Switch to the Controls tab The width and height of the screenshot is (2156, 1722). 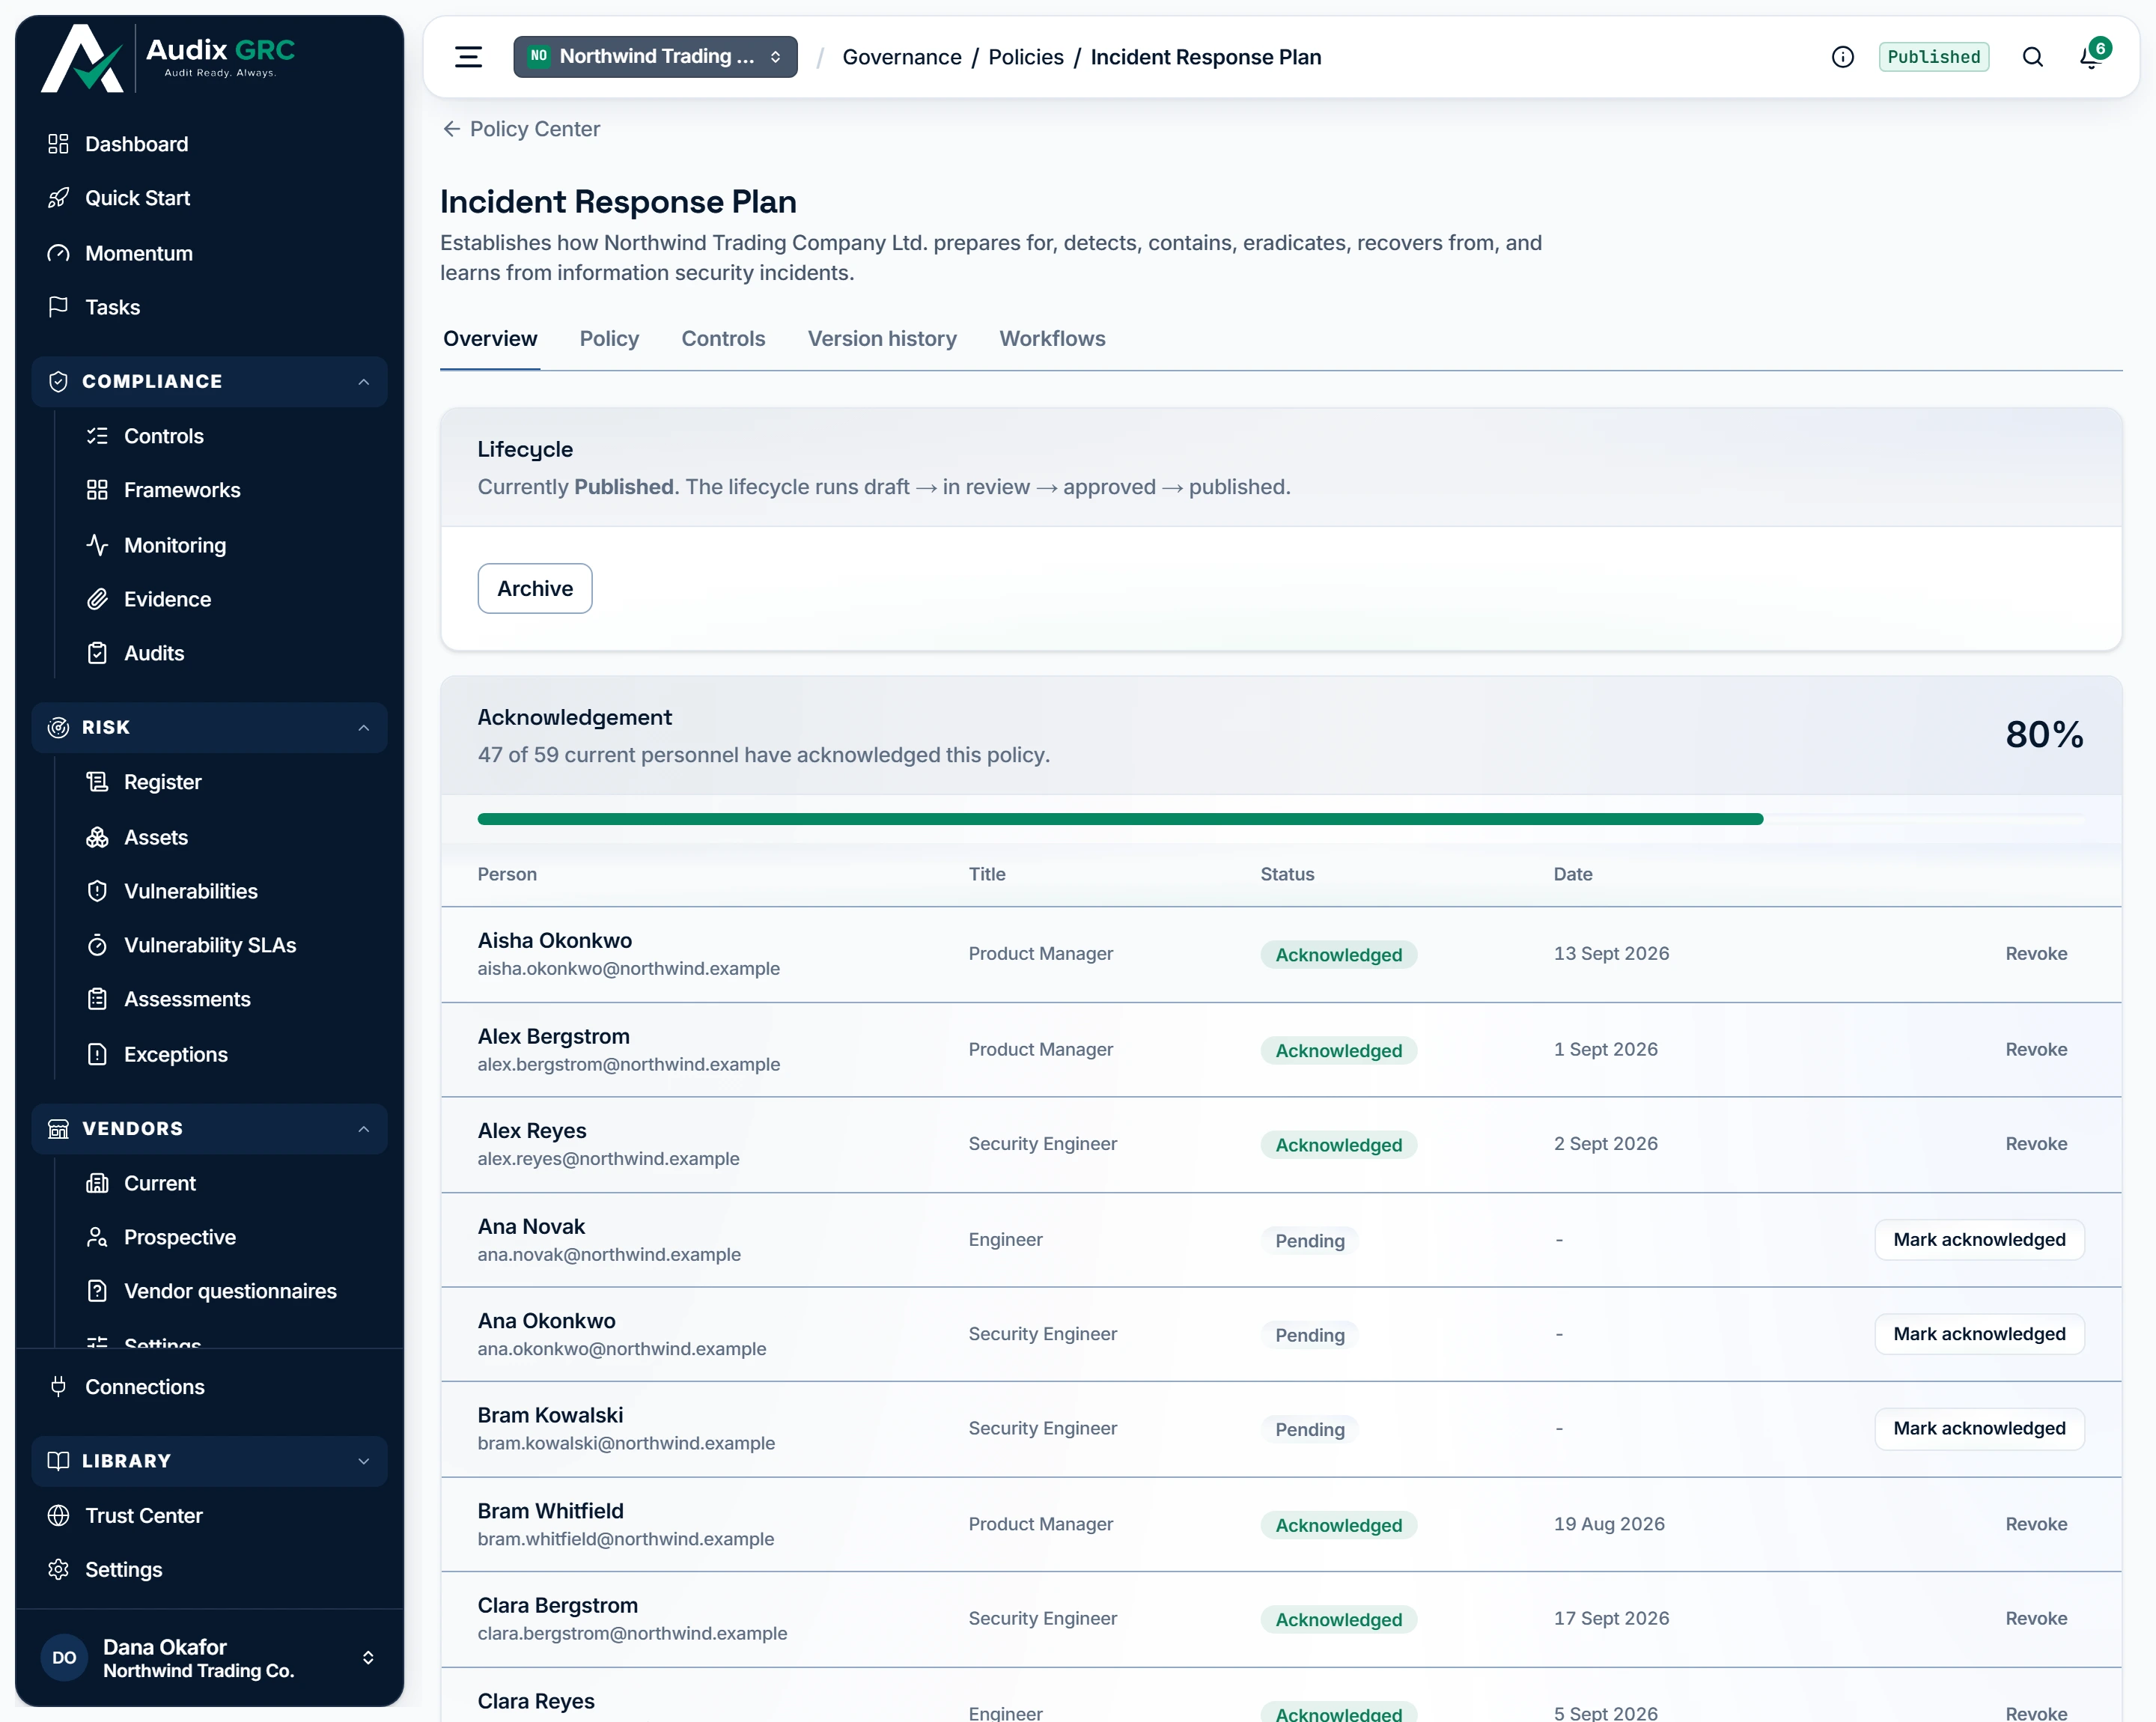(x=723, y=339)
